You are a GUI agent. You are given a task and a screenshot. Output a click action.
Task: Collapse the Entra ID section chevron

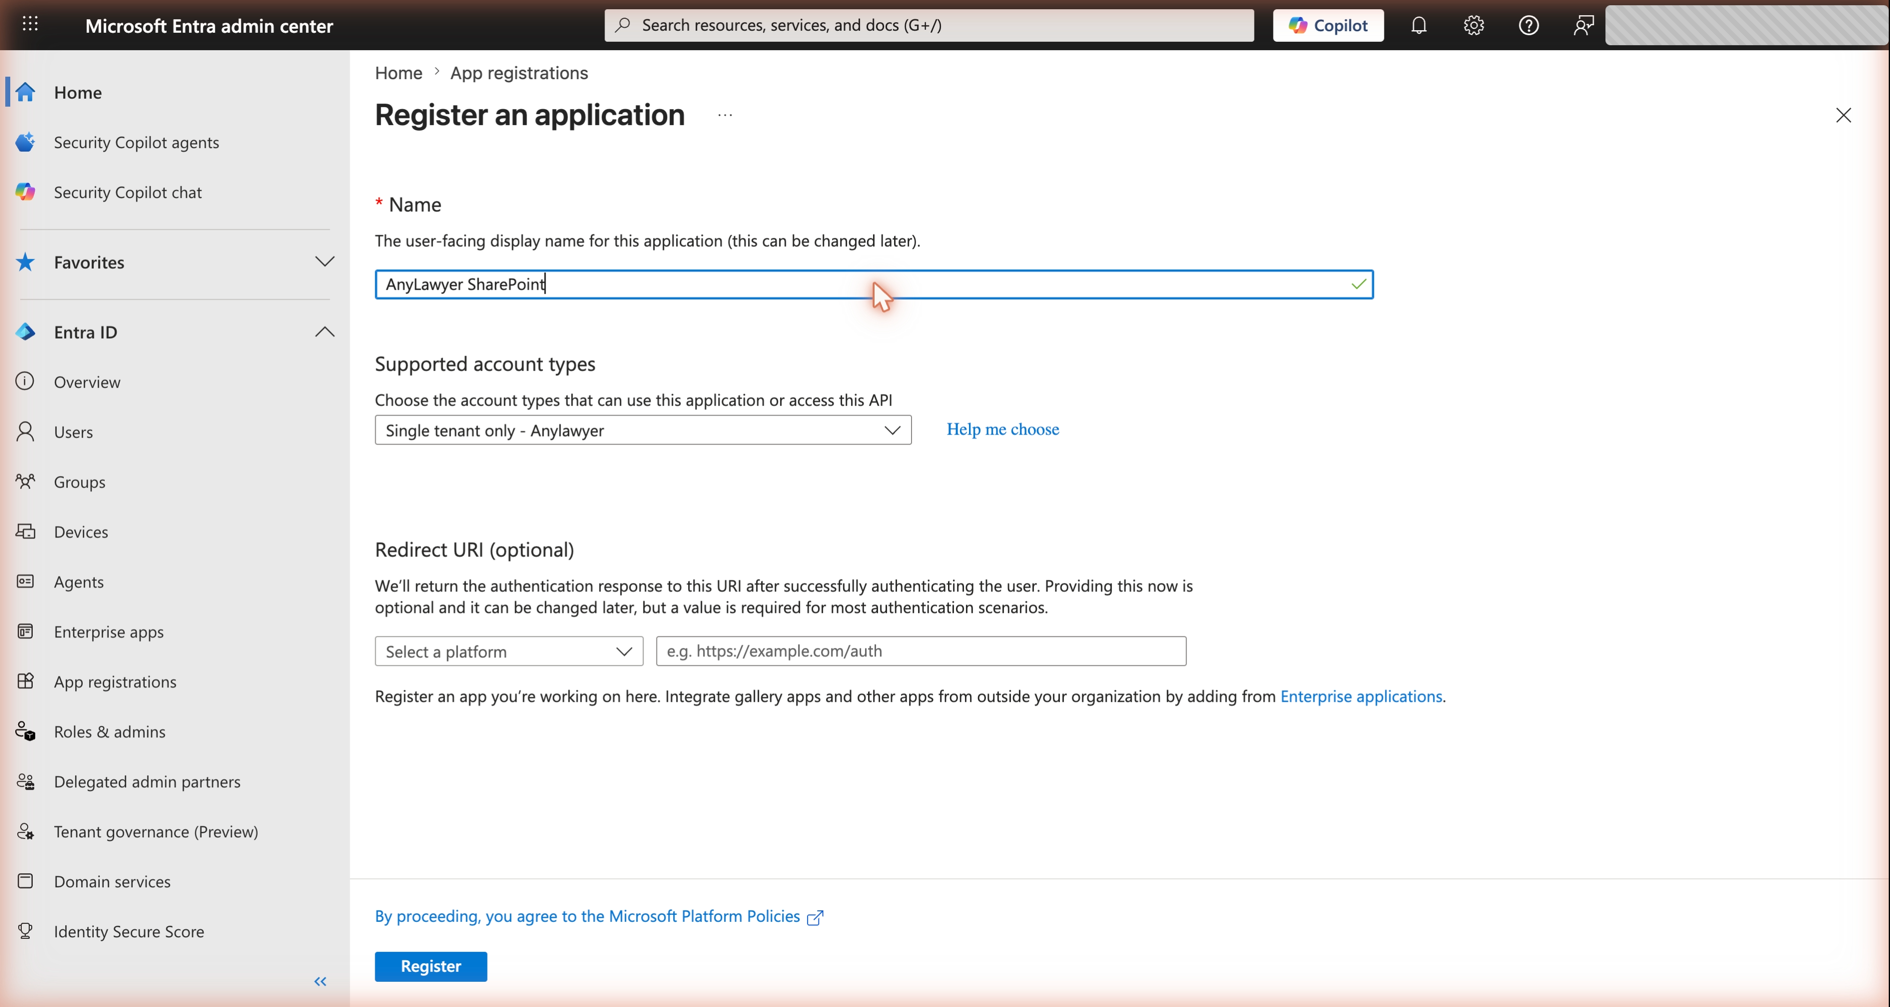point(324,332)
